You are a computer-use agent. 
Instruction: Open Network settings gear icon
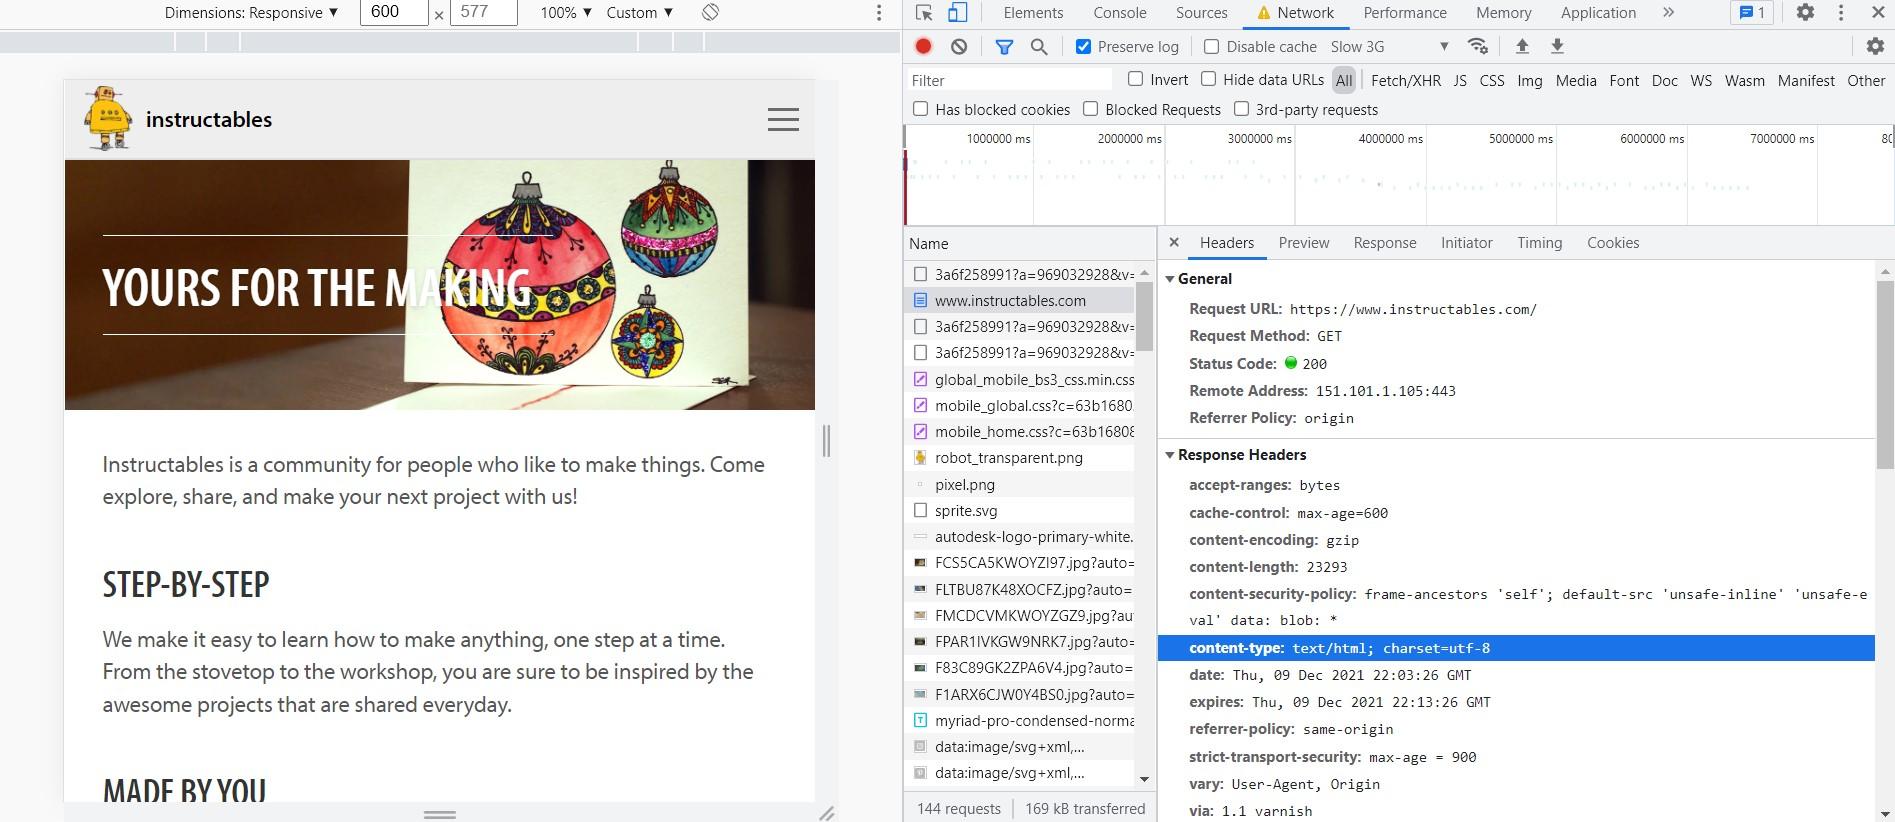coord(1875,46)
